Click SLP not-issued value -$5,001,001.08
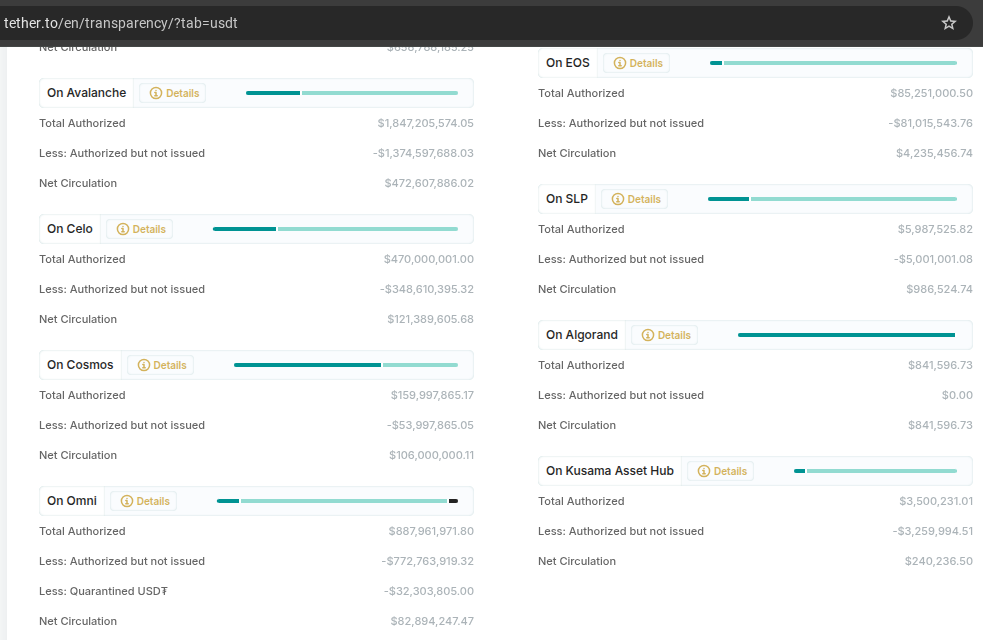This screenshot has width=983, height=640. point(933,260)
